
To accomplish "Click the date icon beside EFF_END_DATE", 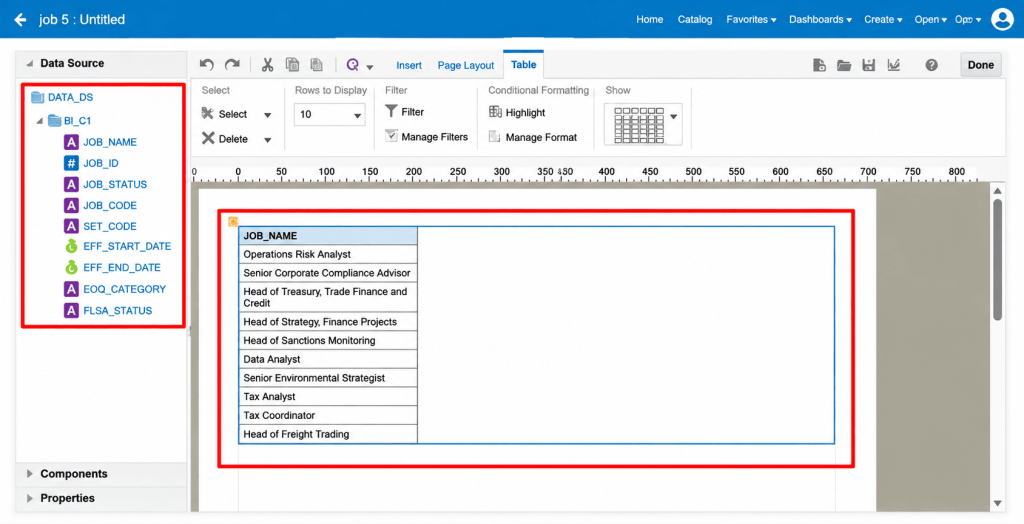I will [x=71, y=267].
